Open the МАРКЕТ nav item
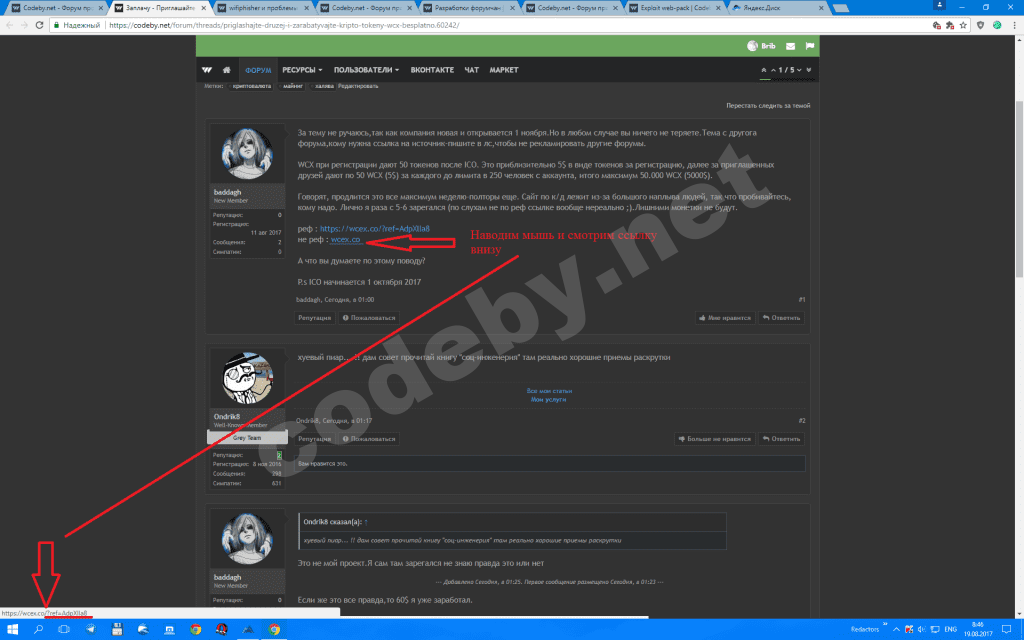Screen dimensions: 1024x640 click(504, 70)
